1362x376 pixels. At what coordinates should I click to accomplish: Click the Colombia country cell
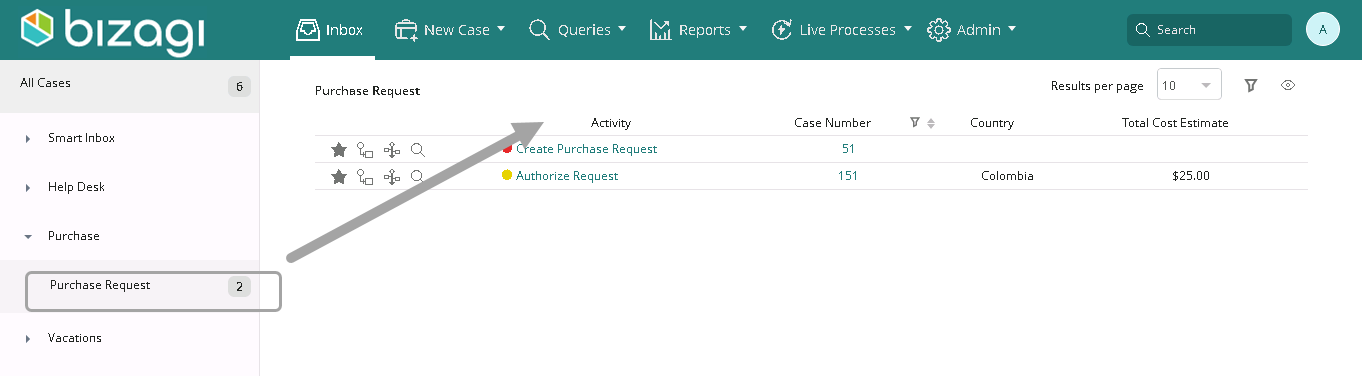1007,176
